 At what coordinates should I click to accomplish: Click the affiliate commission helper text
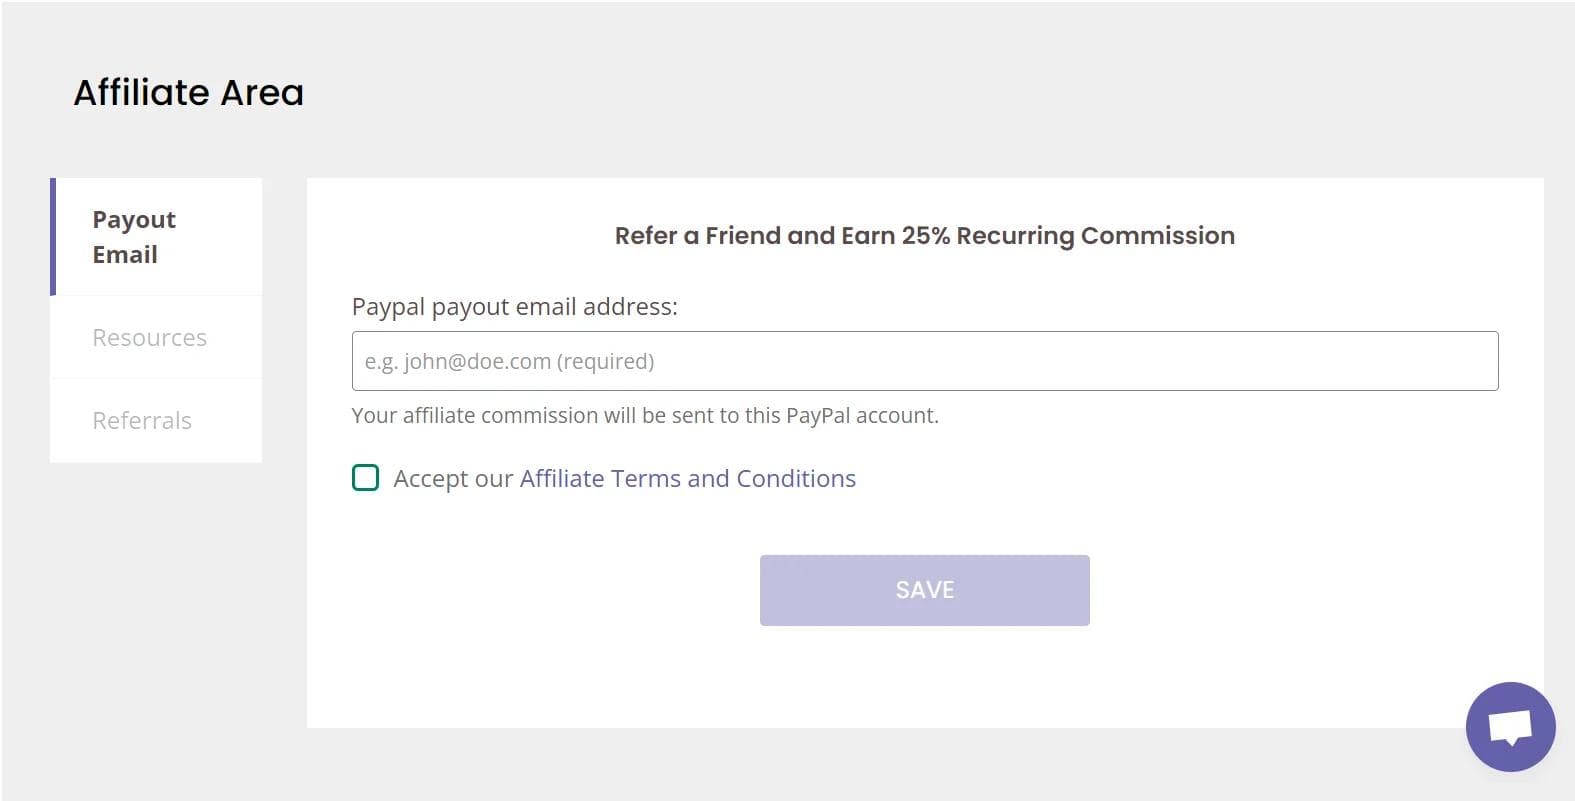coord(645,416)
